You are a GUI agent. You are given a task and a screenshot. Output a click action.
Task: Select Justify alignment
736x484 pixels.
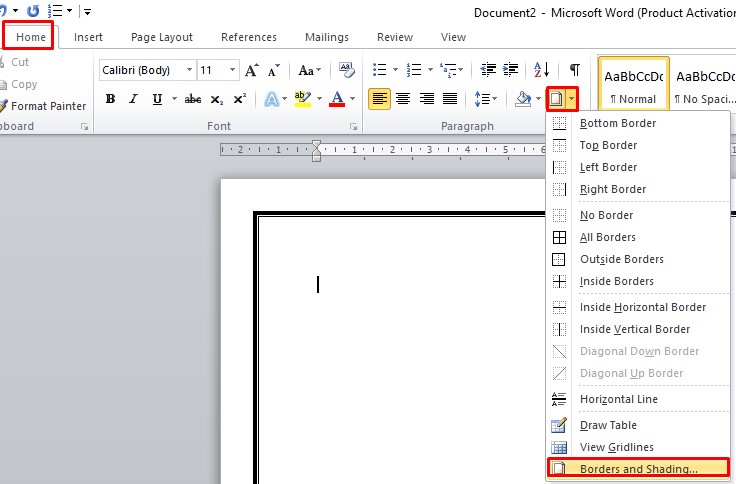pos(450,99)
